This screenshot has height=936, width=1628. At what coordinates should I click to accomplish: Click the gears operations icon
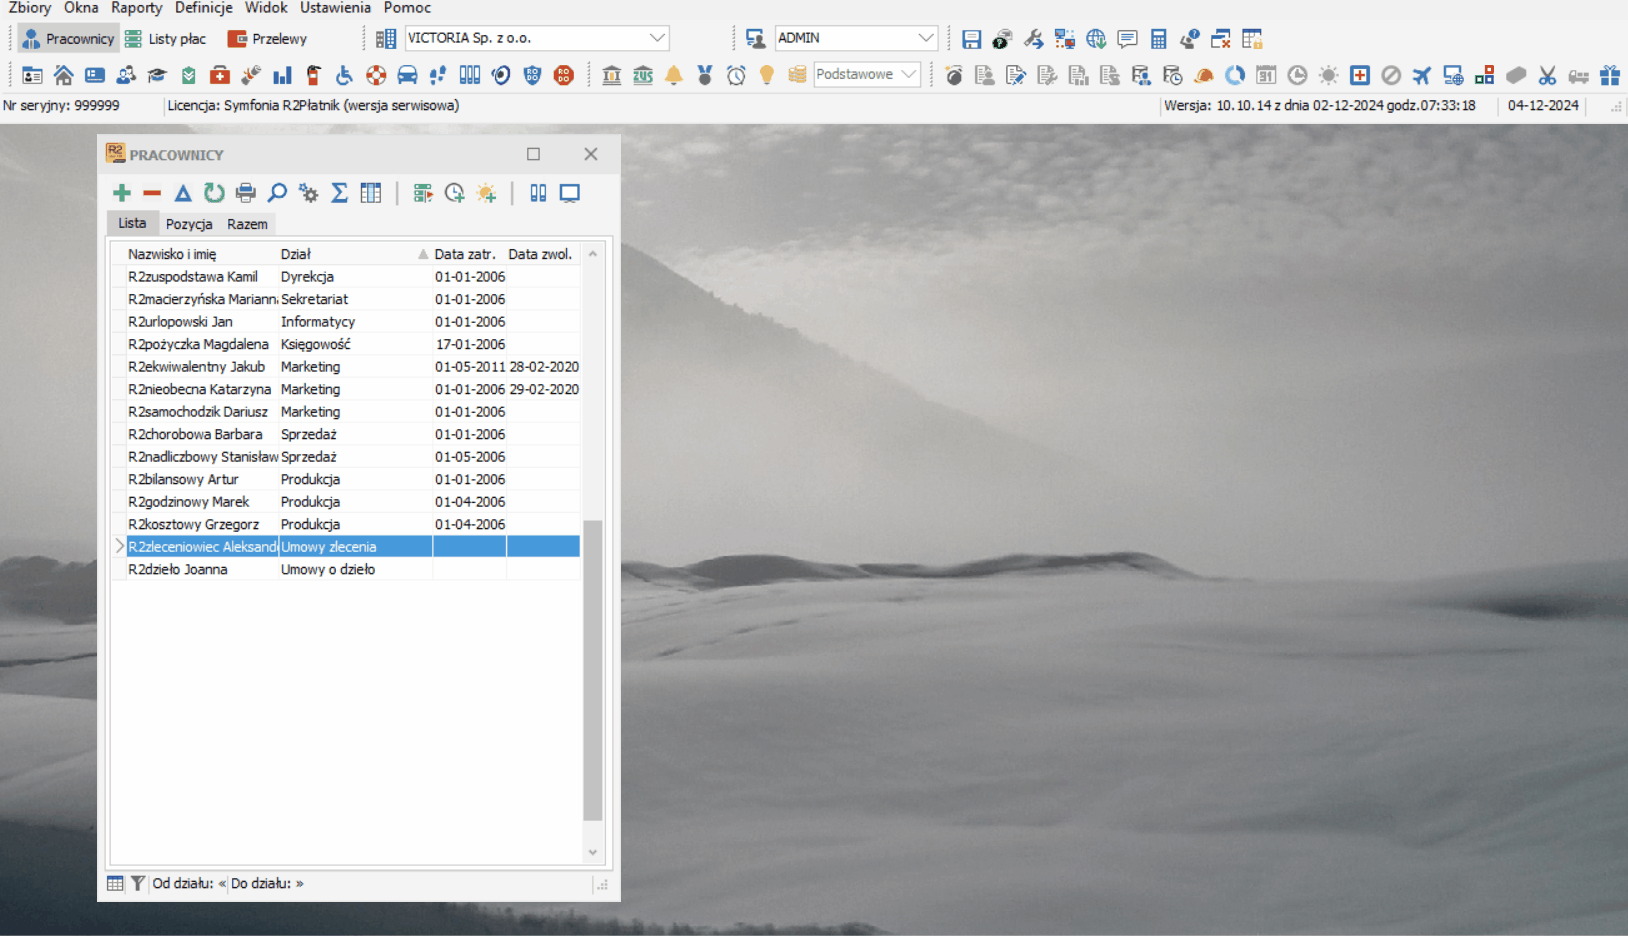pyautogui.click(x=309, y=193)
